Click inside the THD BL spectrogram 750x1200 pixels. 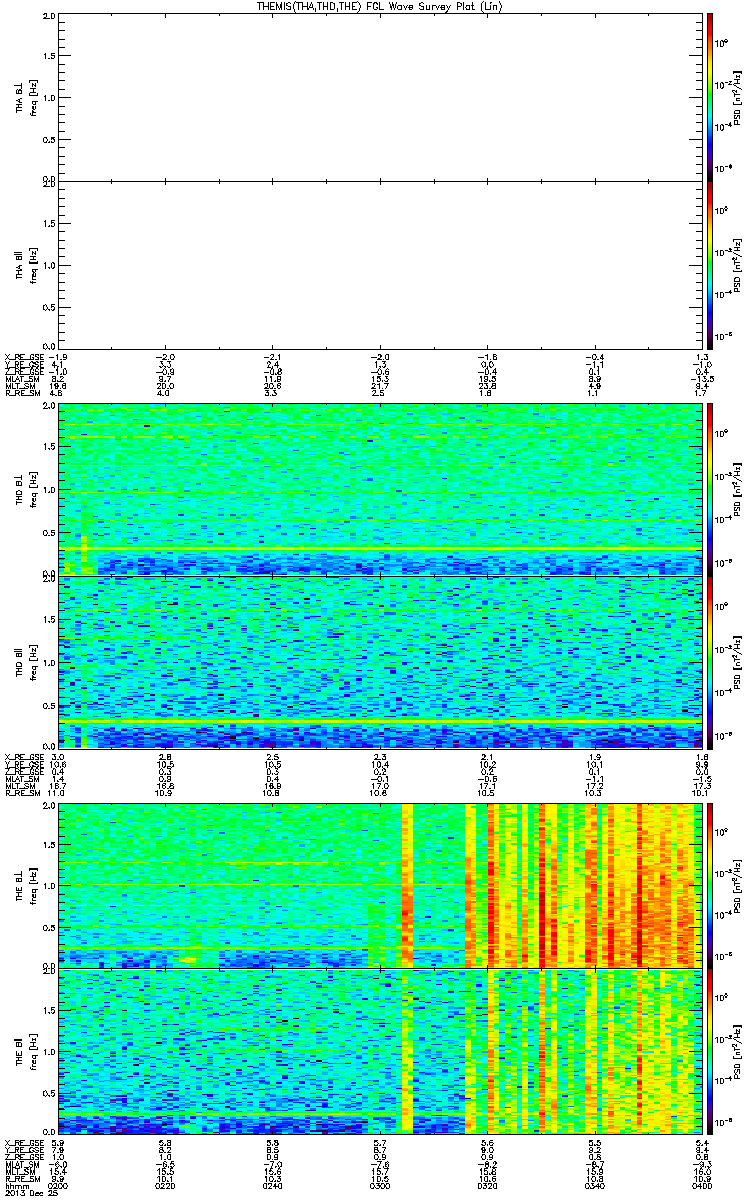tap(380, 489)
